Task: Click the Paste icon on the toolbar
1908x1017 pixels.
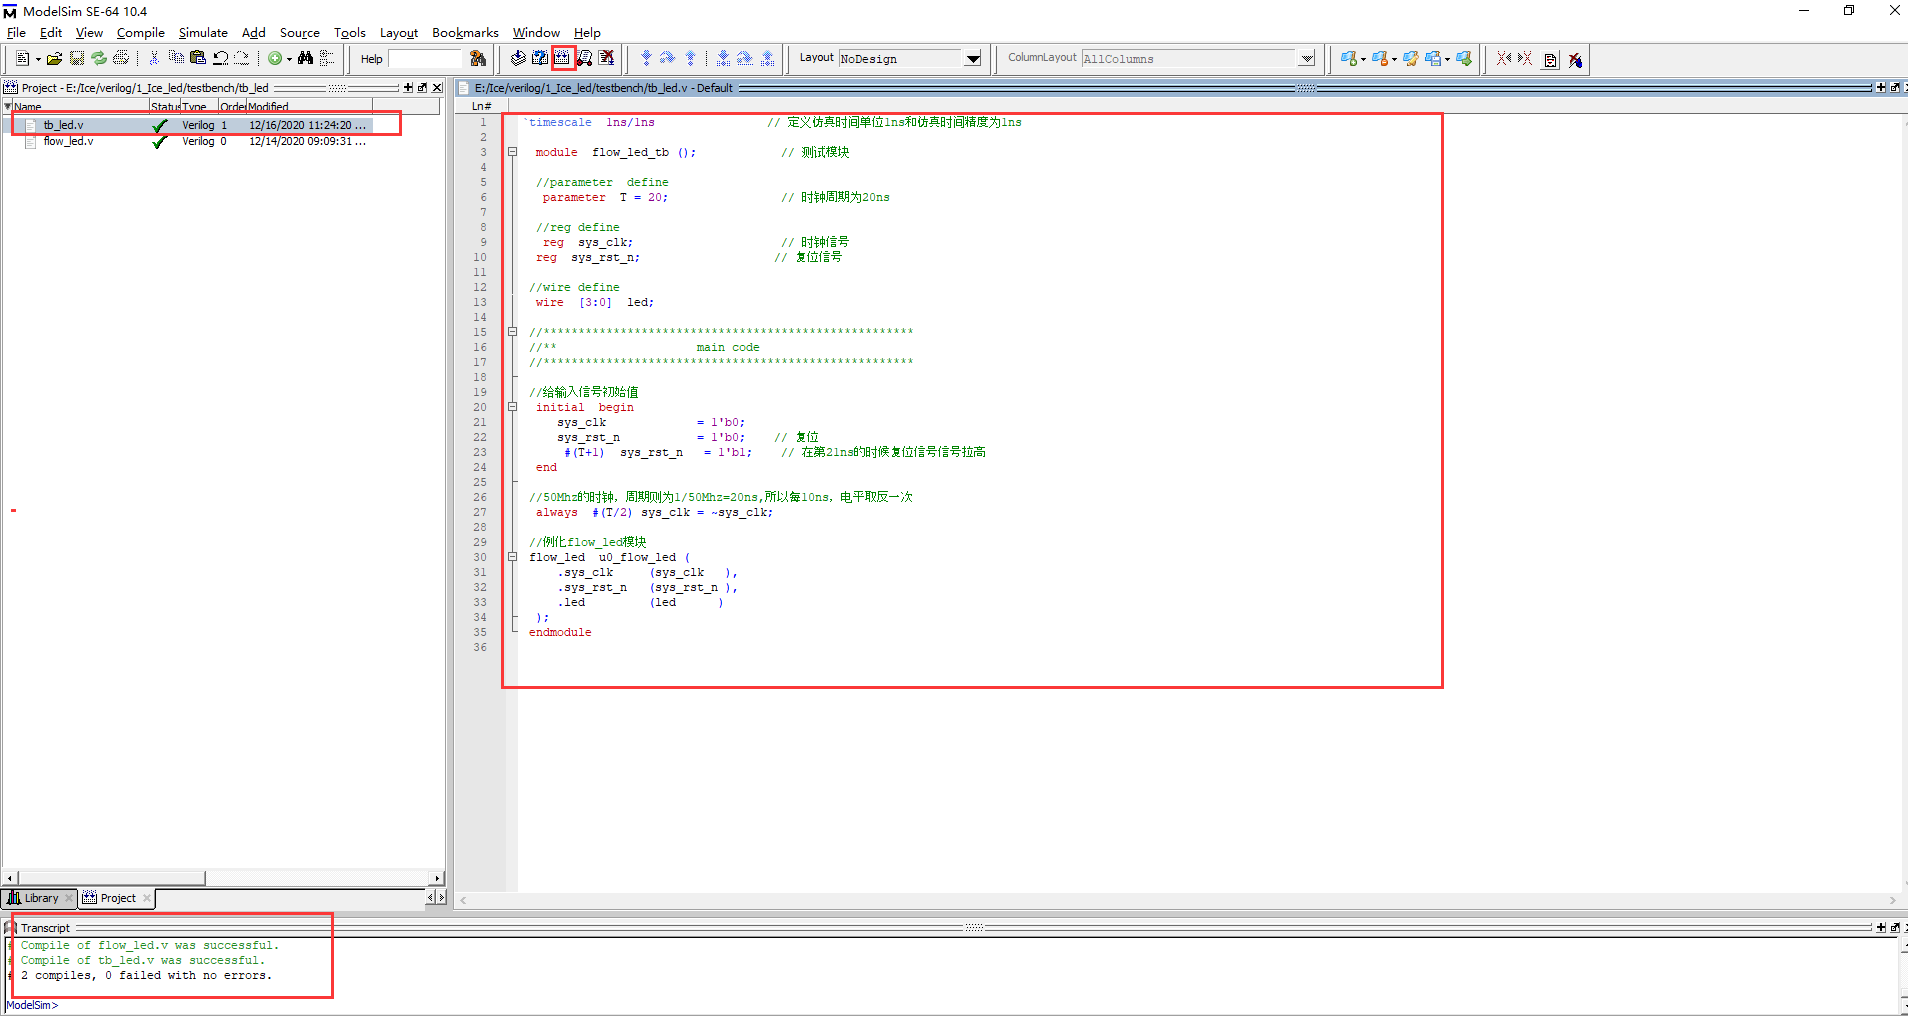Action: pos(198,58)
